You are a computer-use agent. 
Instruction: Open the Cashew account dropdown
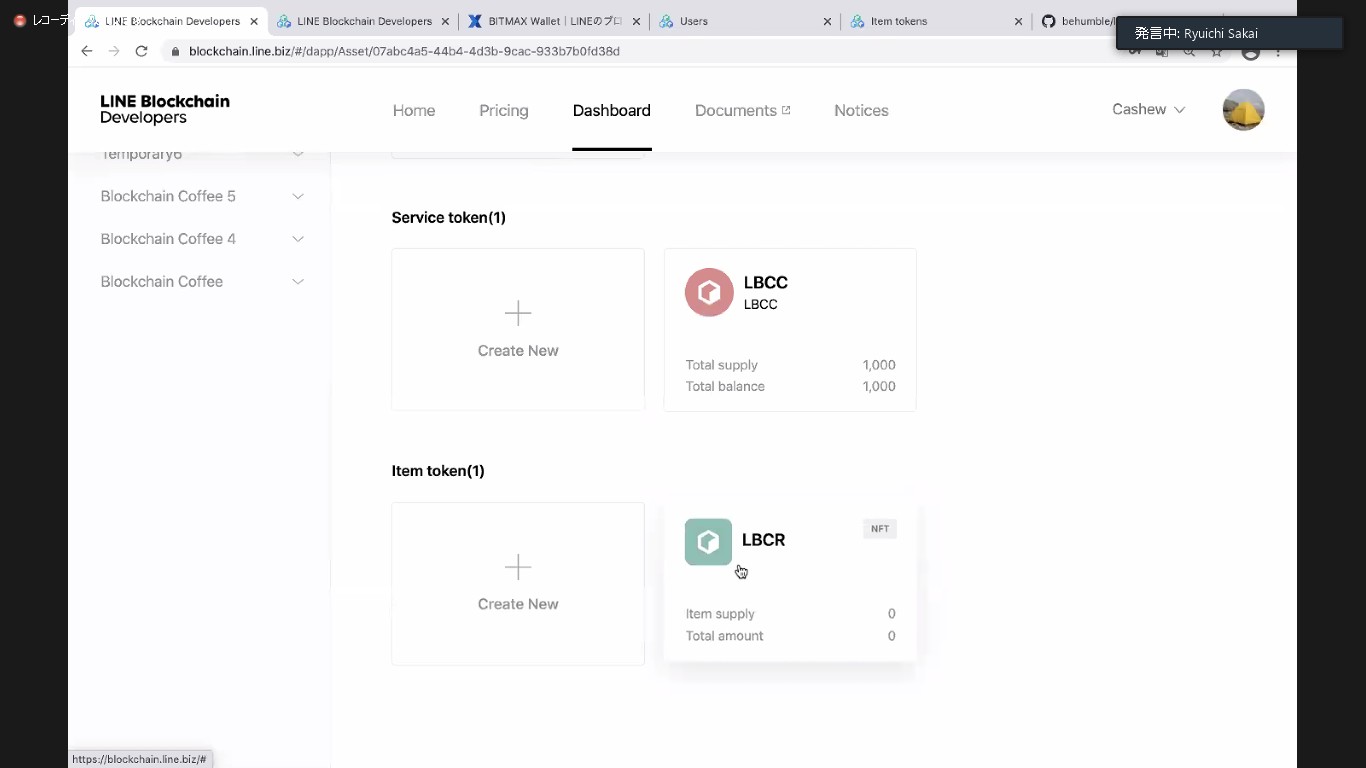(1147, 110)
